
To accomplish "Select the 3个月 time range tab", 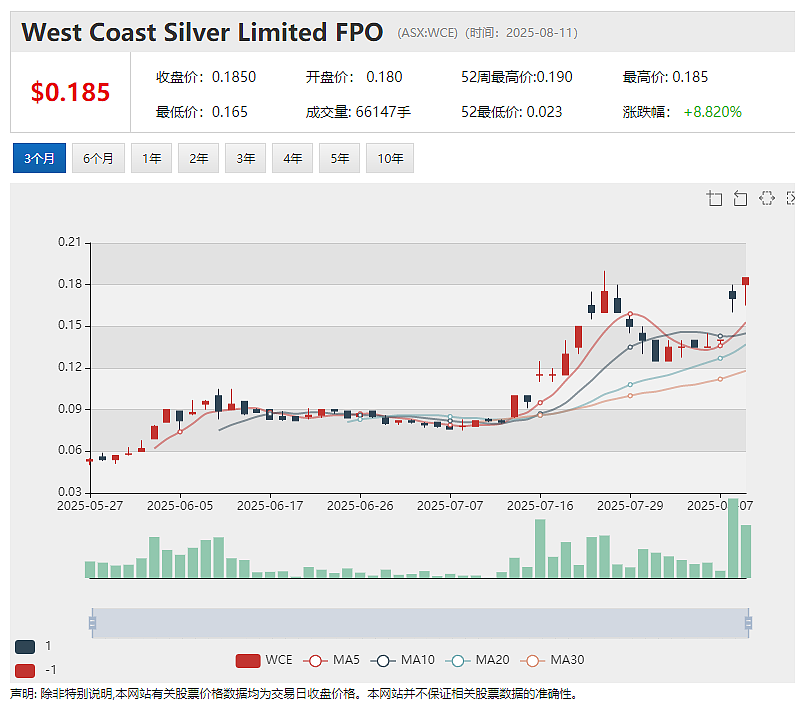I will pos(39,158).
